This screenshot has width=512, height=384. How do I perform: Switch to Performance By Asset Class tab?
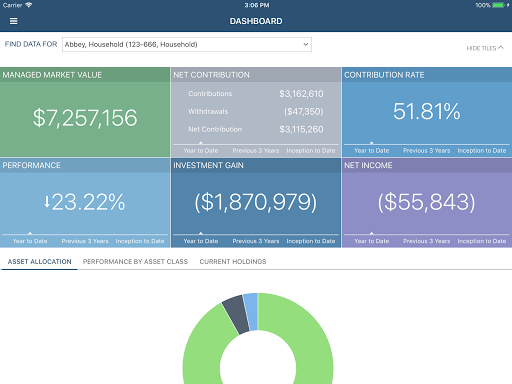tap(135, 262)
